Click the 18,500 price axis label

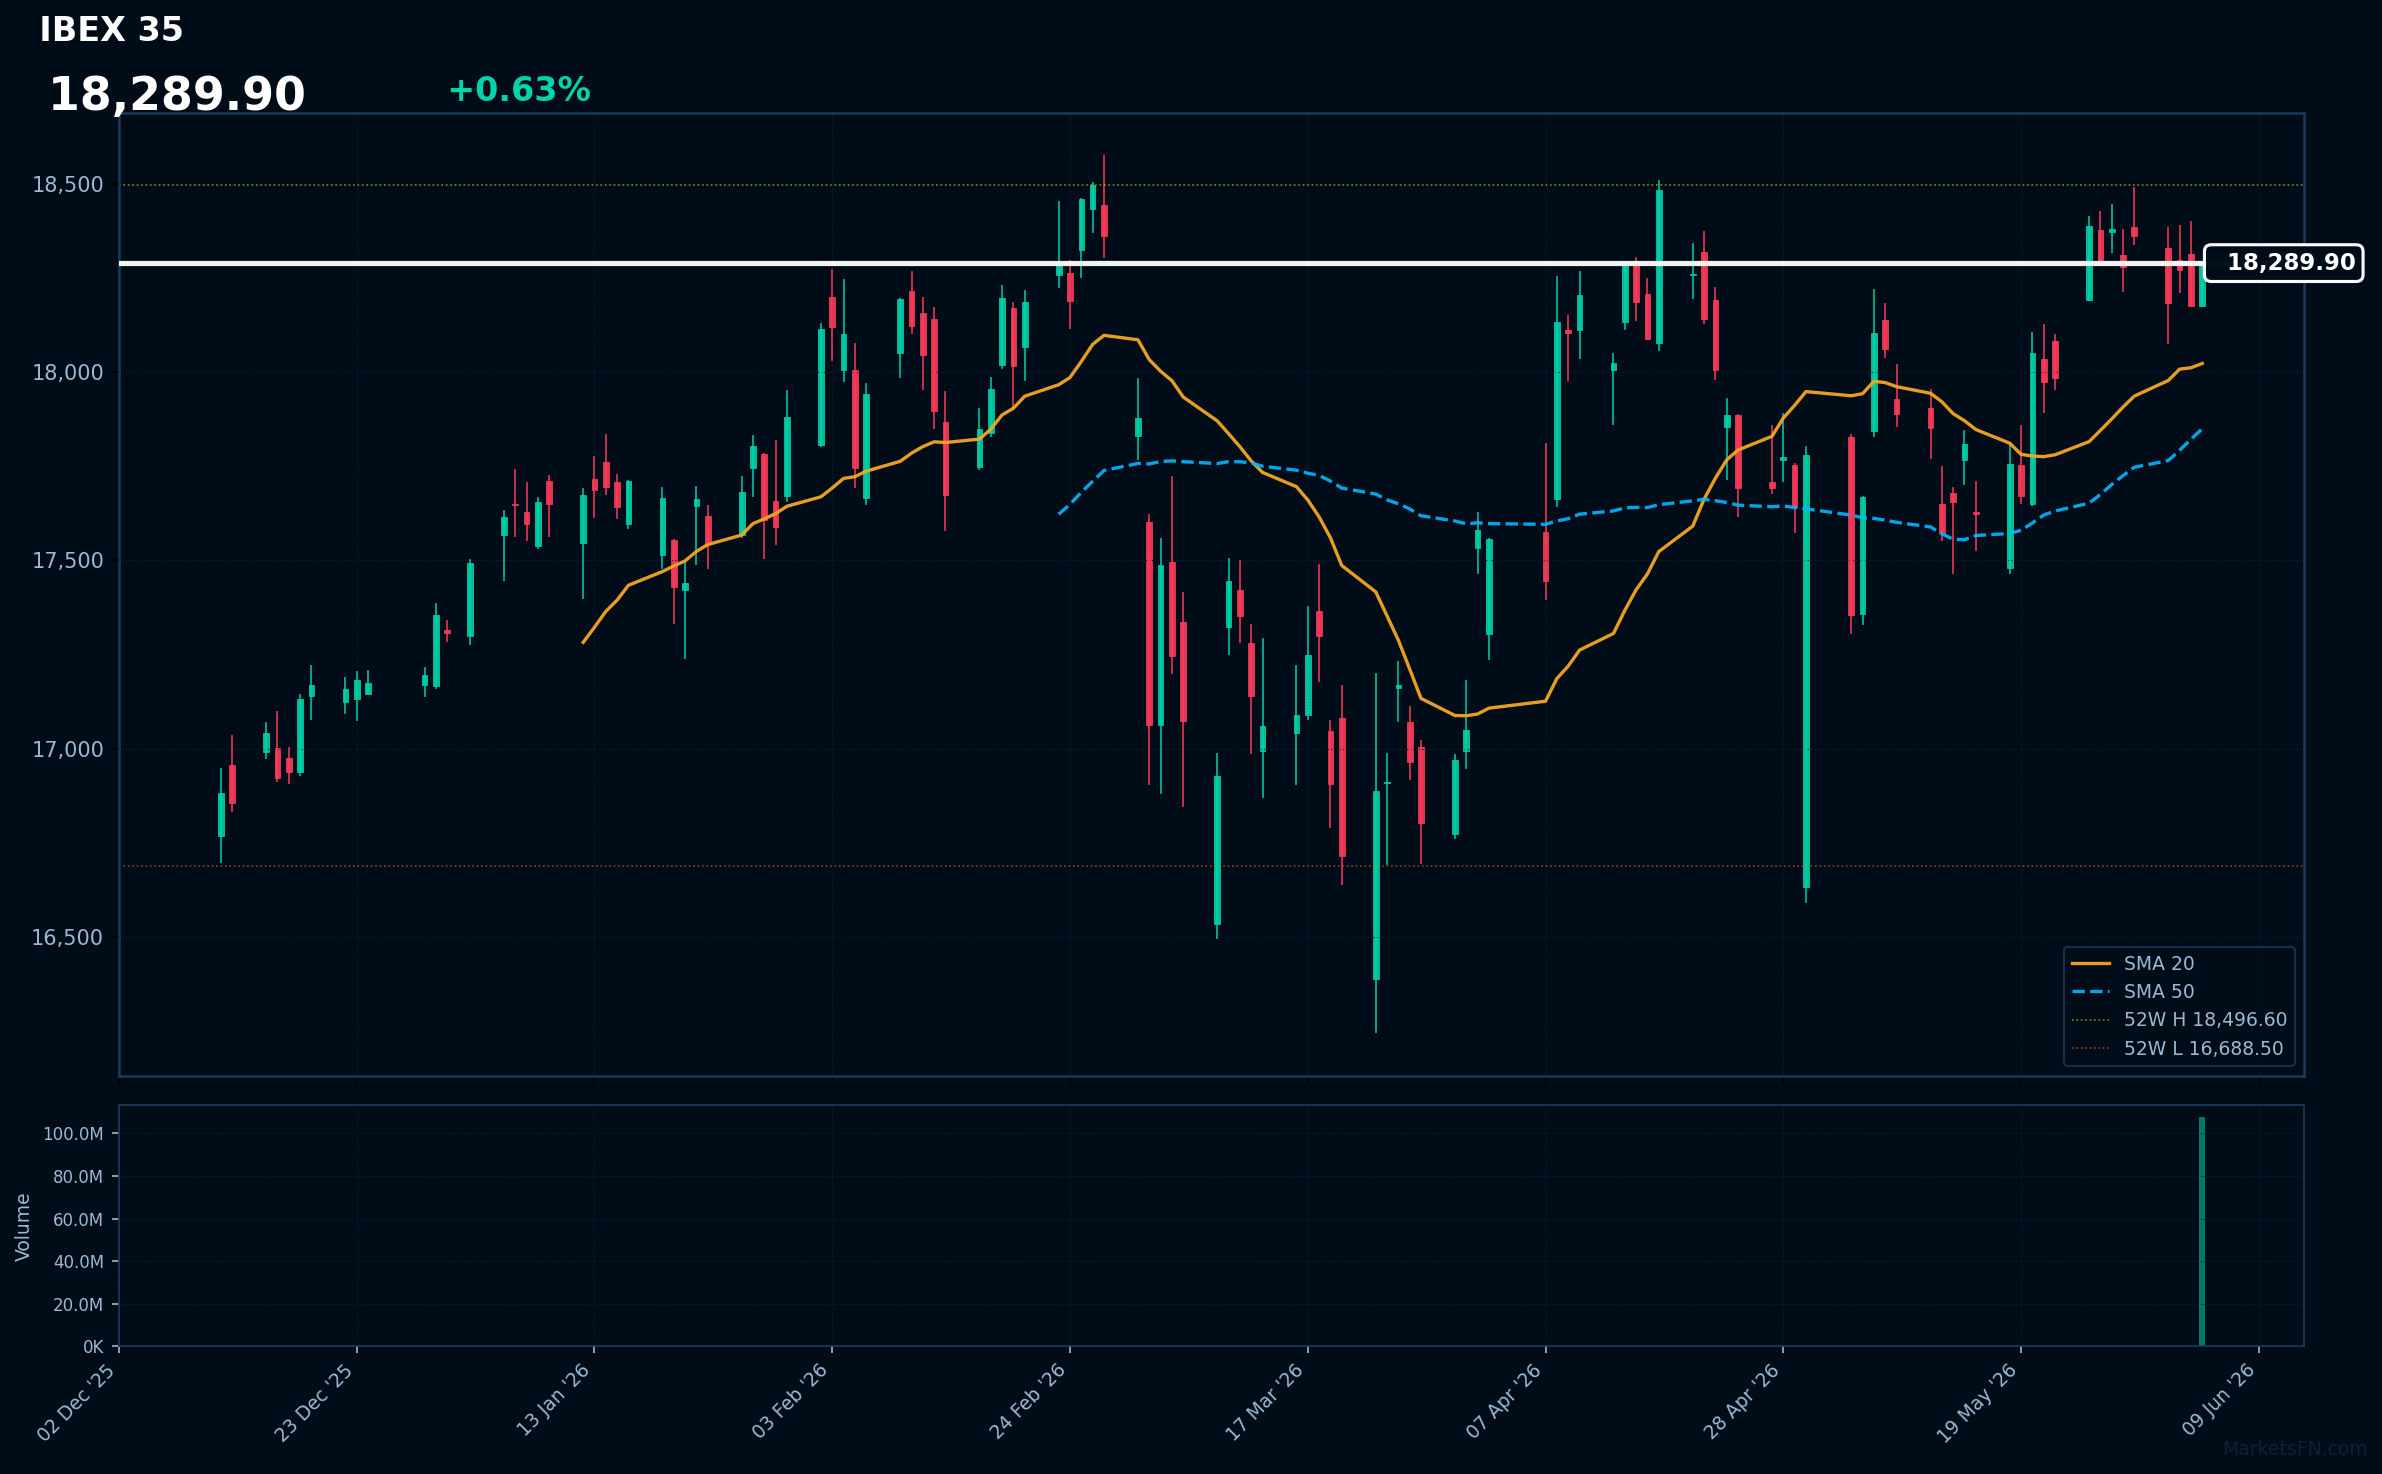coord(68,185)
